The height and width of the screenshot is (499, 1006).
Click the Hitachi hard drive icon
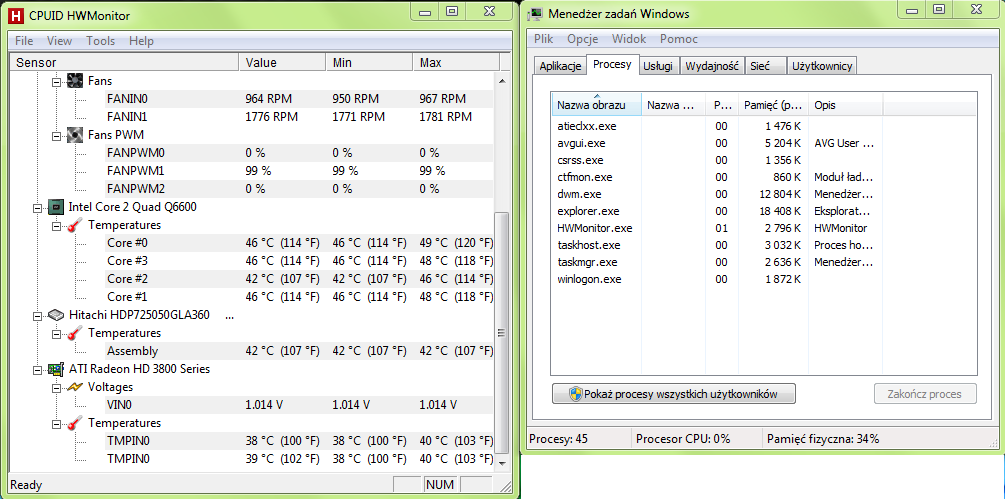pos(56,315)
